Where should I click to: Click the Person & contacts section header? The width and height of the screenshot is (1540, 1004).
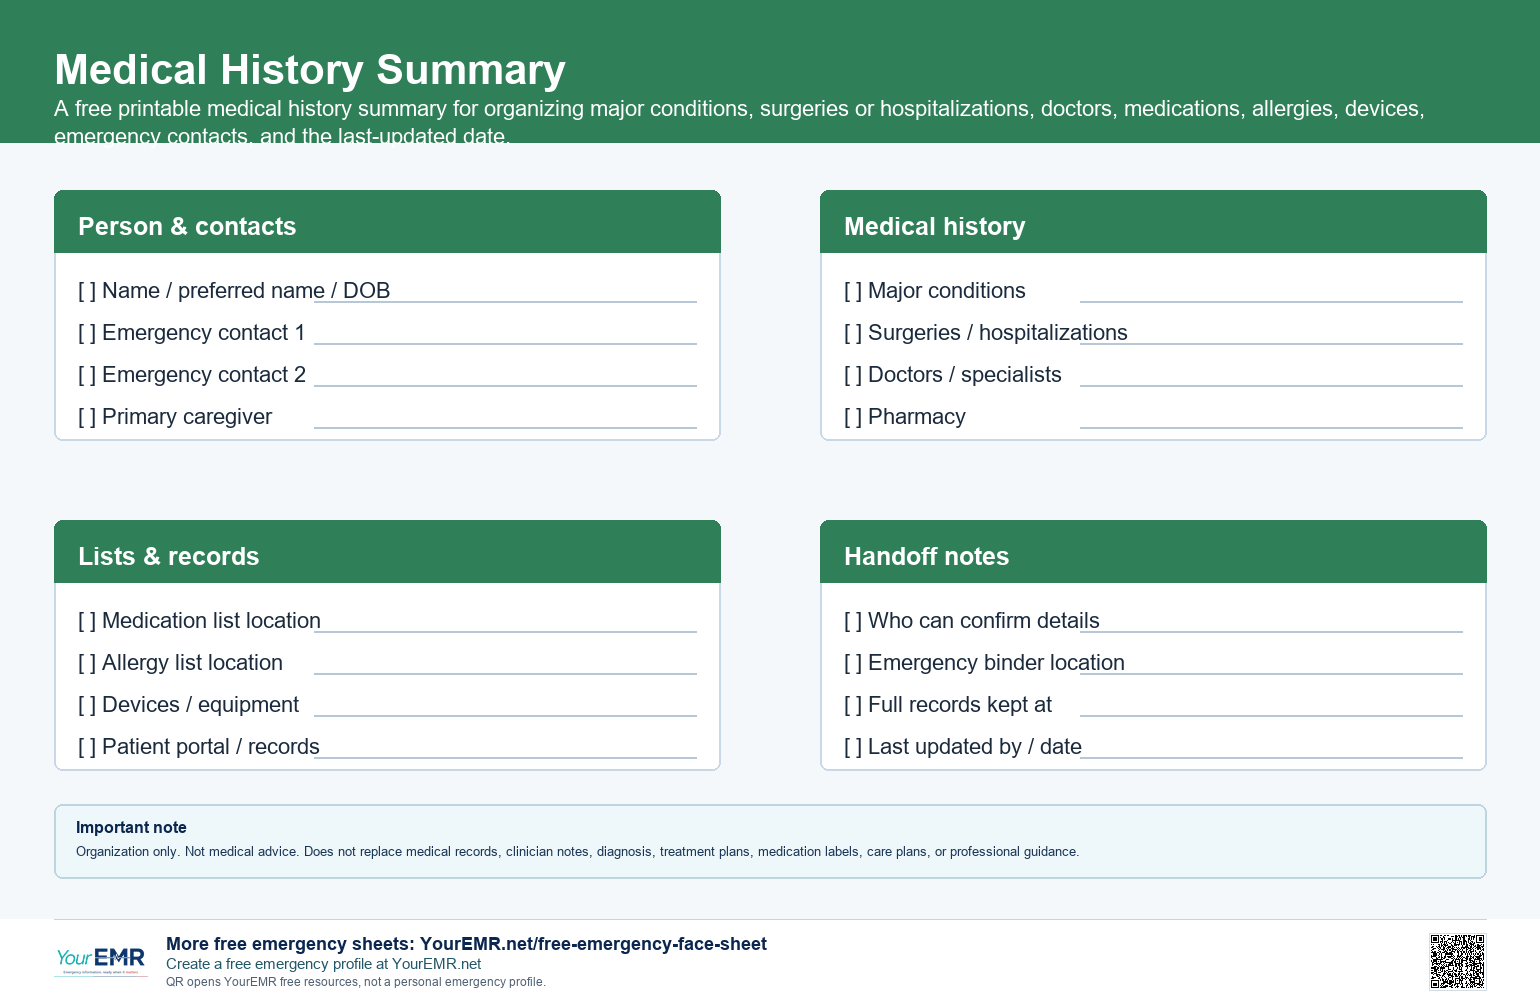click(x=387, y=222)
